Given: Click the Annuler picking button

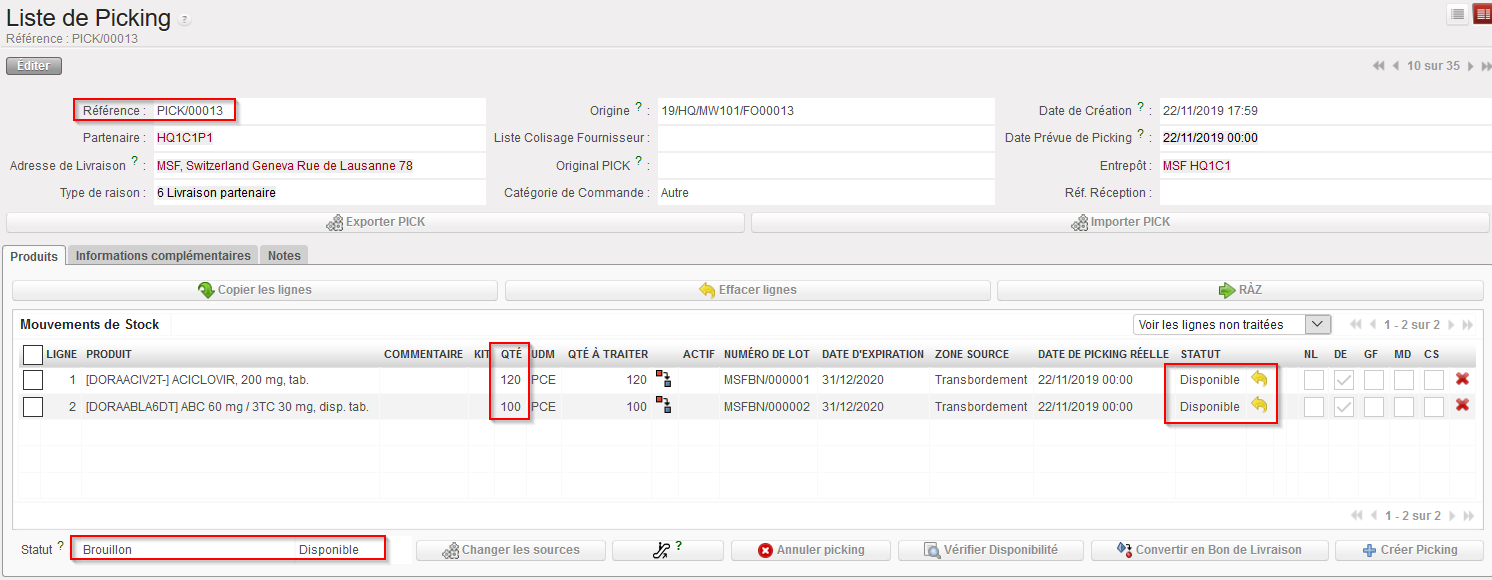Looking at the screenshot, I should pyautogui.click(x=810, y=550).
